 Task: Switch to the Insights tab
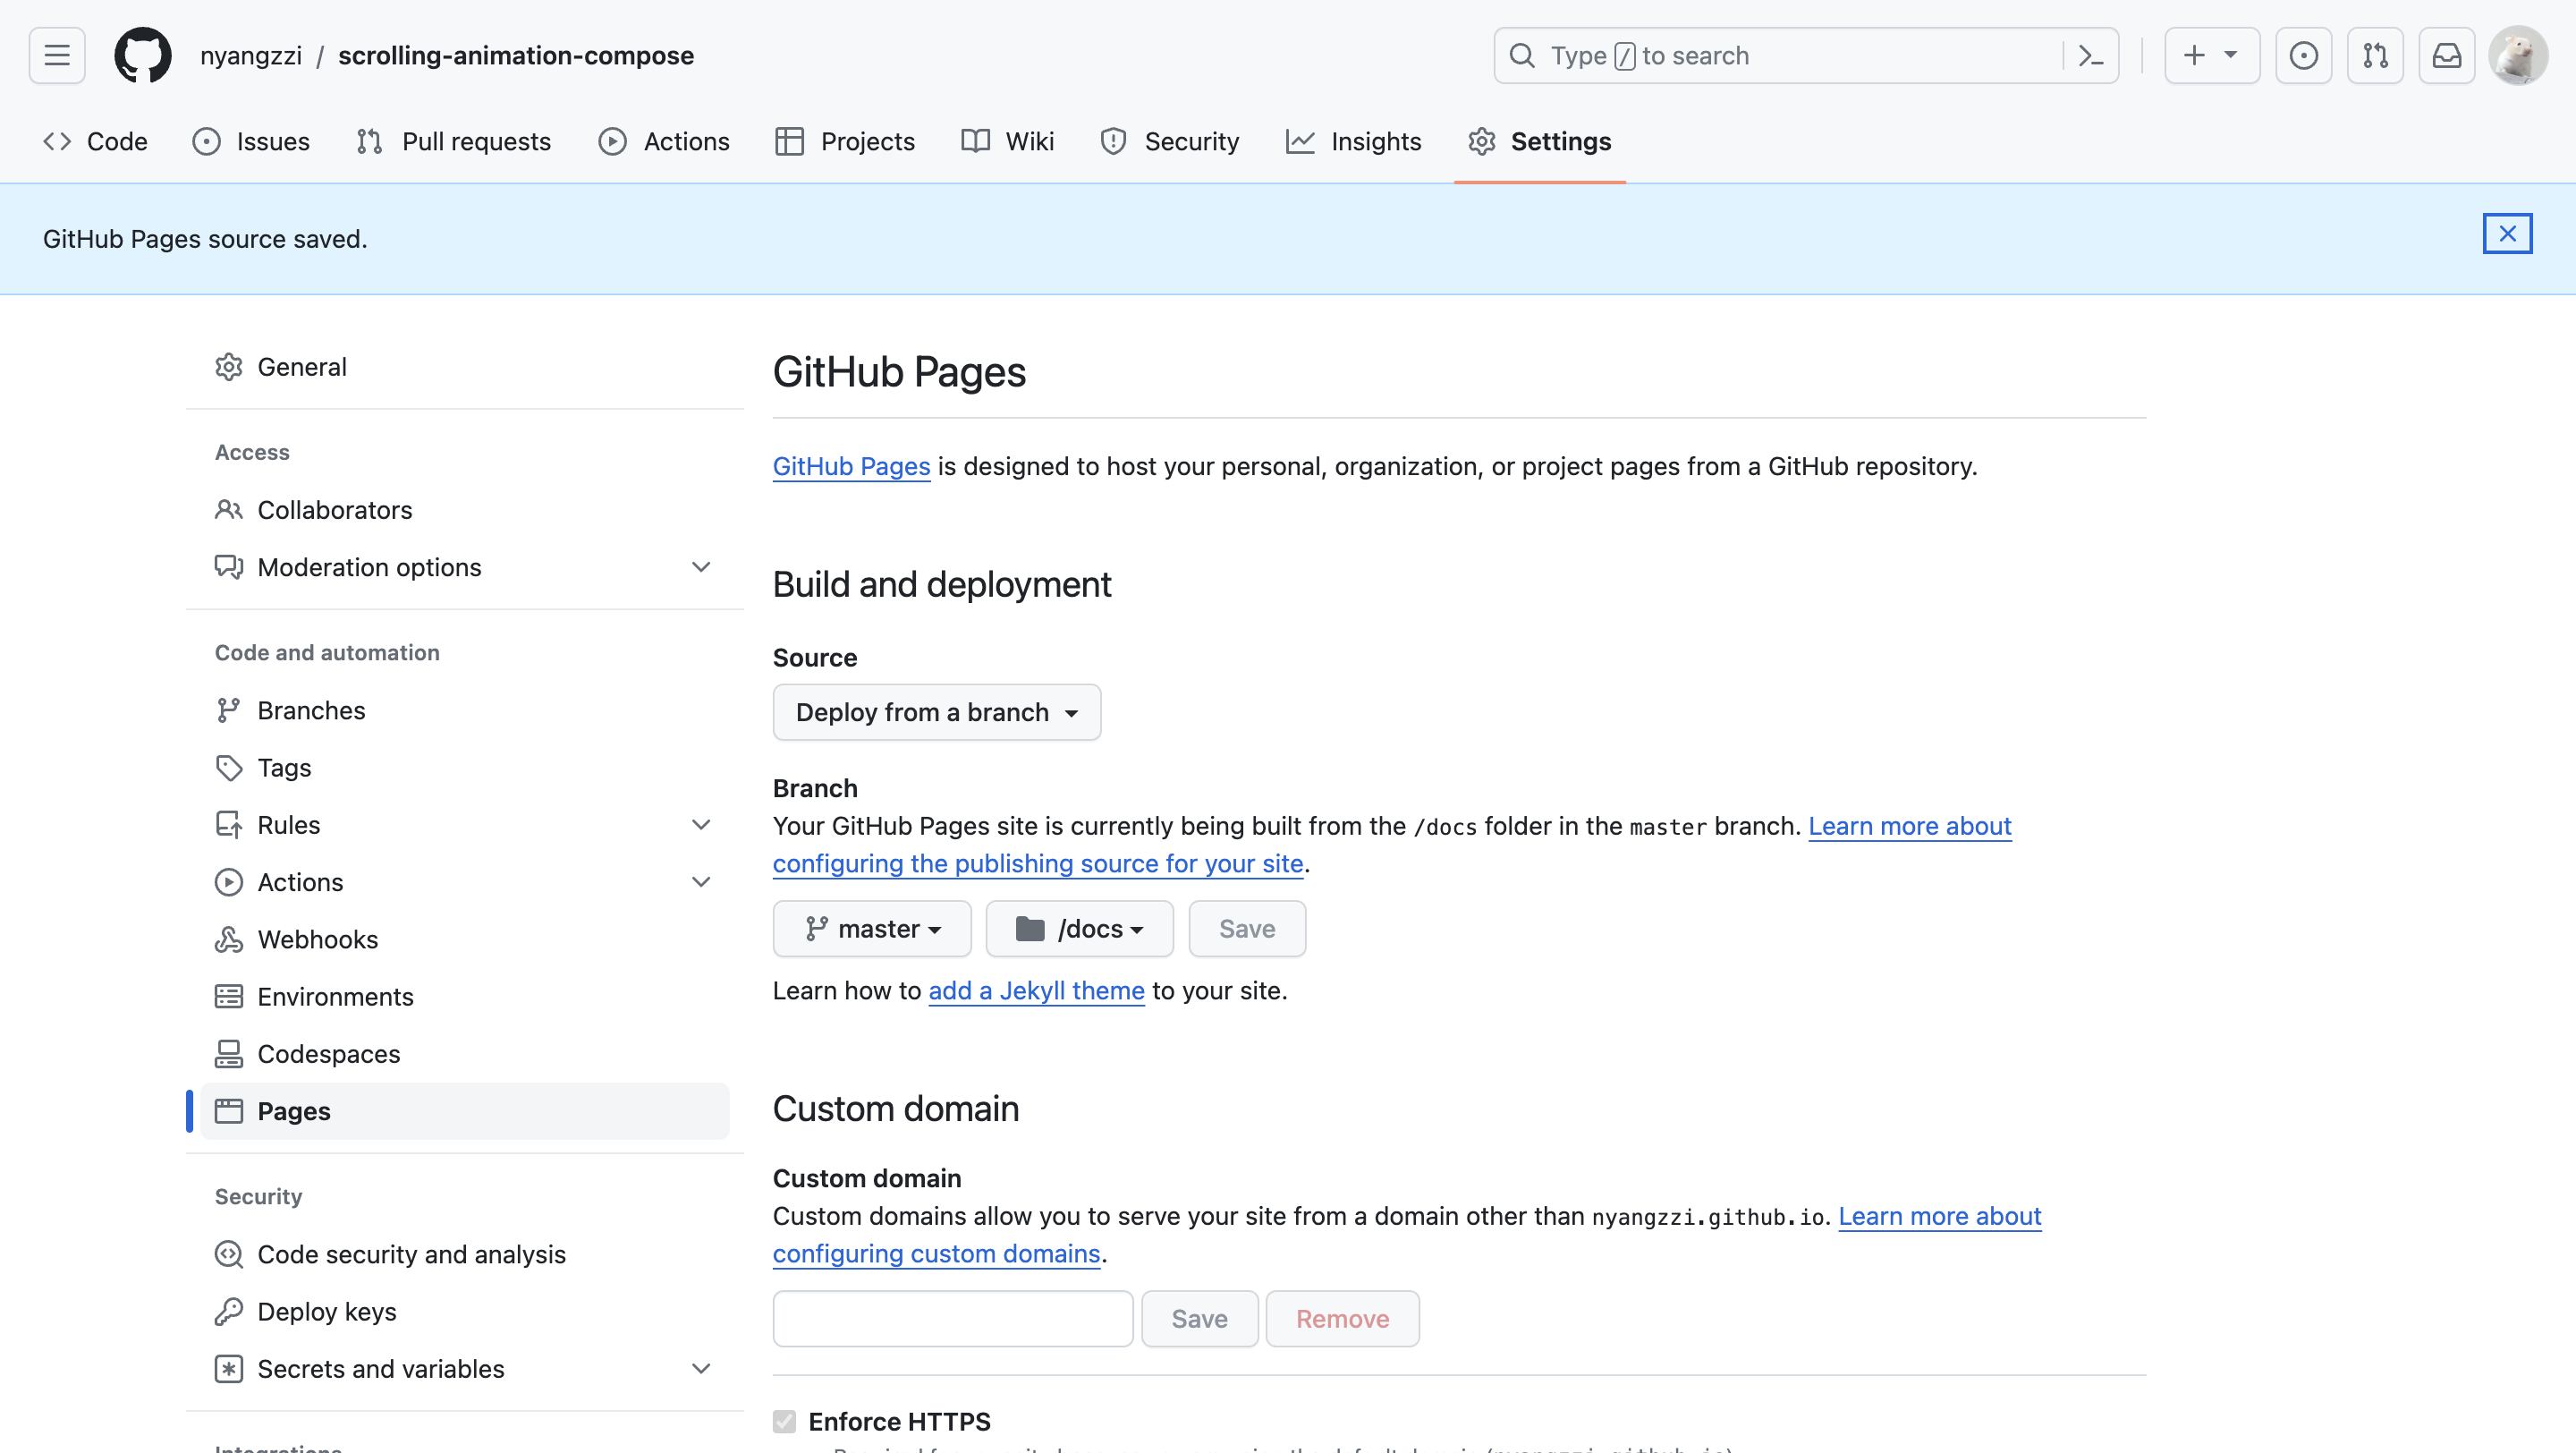tap(1353, 142)
